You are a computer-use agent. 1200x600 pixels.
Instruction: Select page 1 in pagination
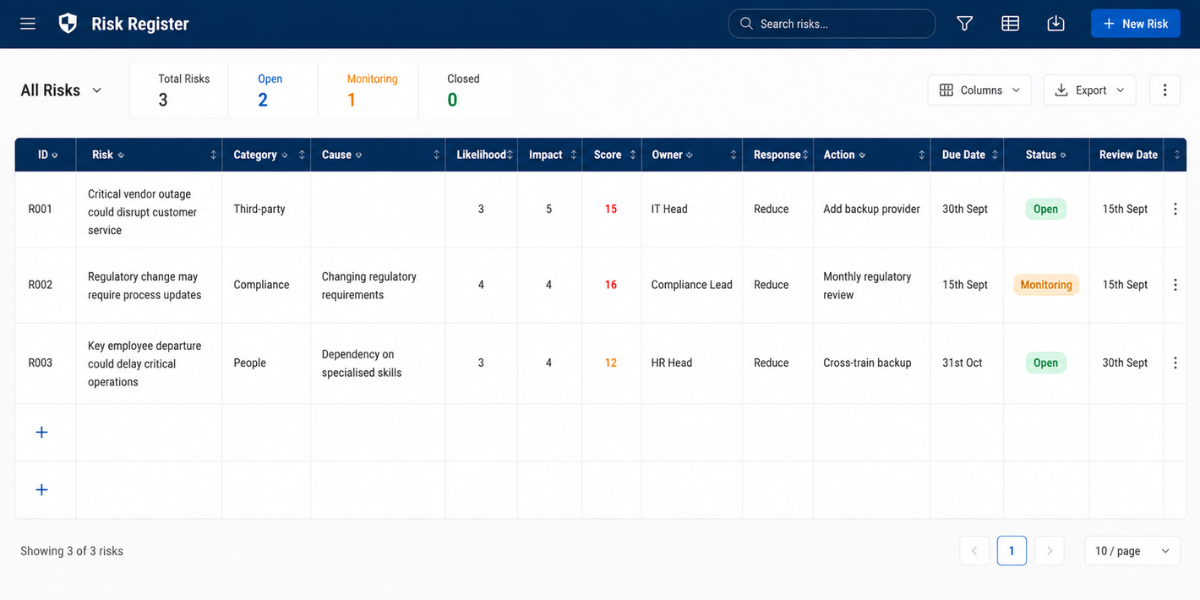[1012, 551]
